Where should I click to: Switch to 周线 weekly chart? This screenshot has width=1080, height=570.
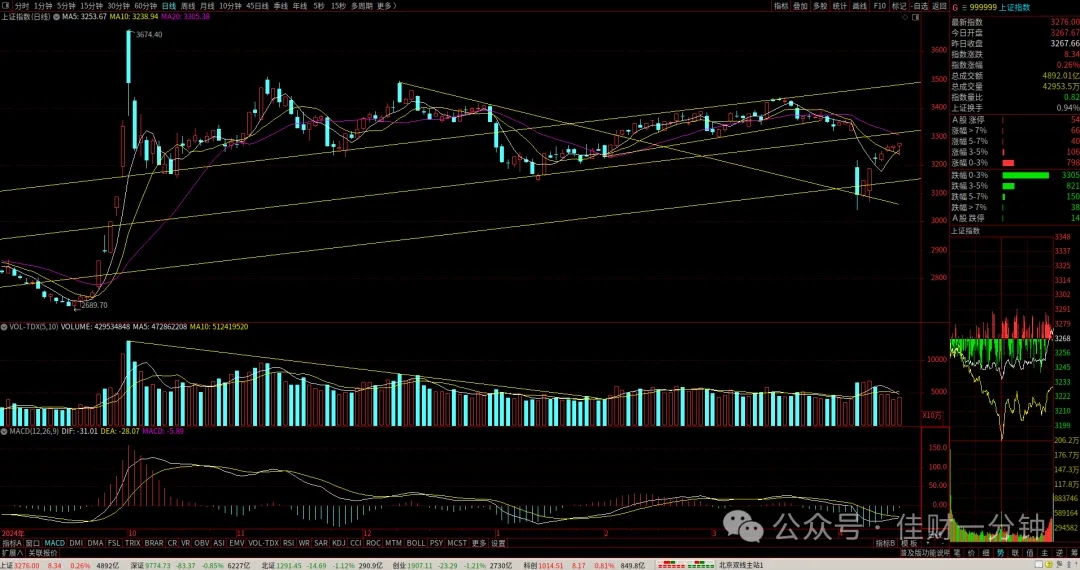[188, 6]
